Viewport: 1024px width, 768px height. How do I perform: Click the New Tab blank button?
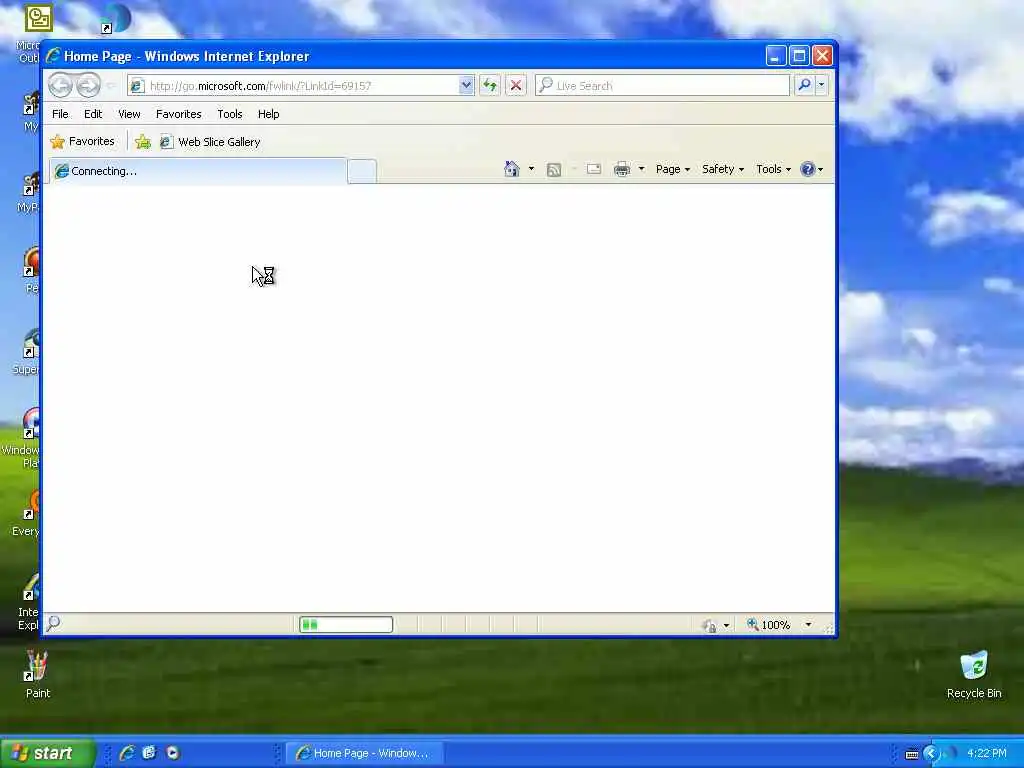point(362,172)
